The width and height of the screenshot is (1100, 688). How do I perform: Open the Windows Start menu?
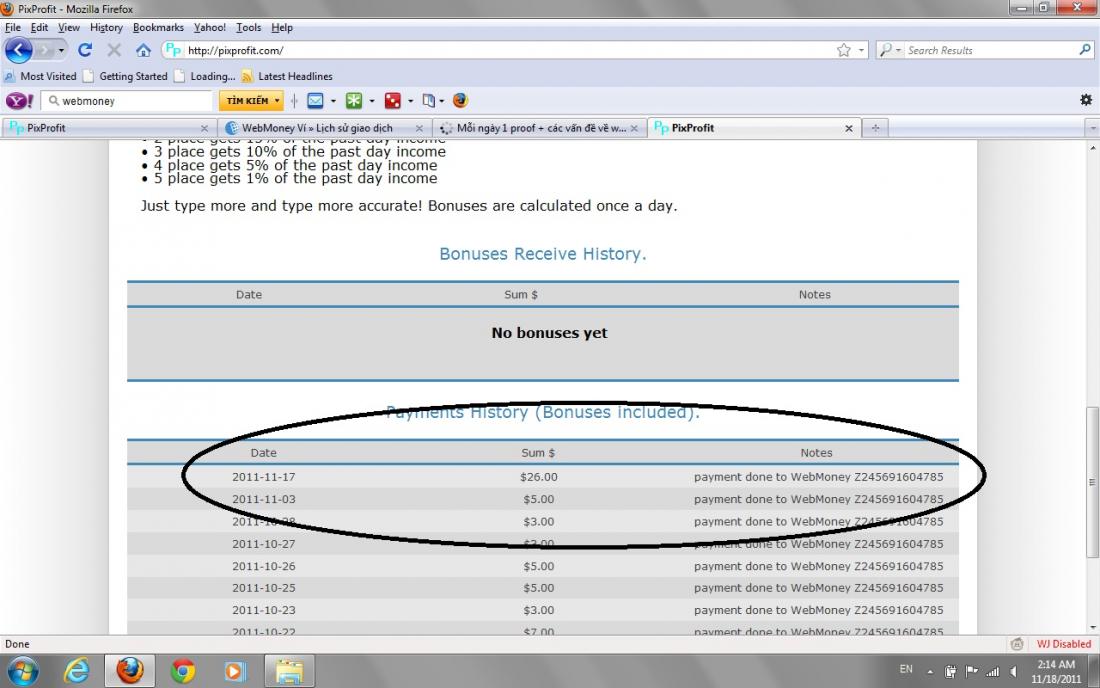(22, 672)
